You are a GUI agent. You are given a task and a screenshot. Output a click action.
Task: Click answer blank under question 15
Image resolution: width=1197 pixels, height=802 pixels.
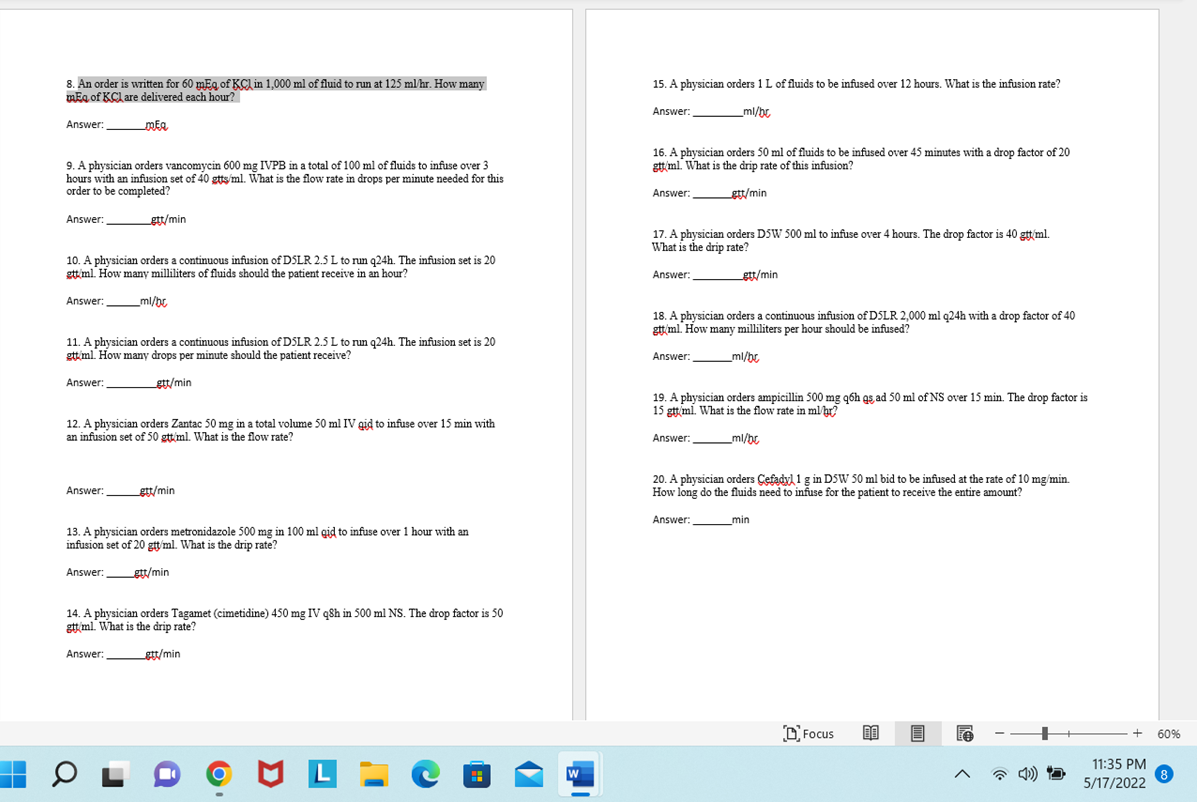click(x=718, y=111)
